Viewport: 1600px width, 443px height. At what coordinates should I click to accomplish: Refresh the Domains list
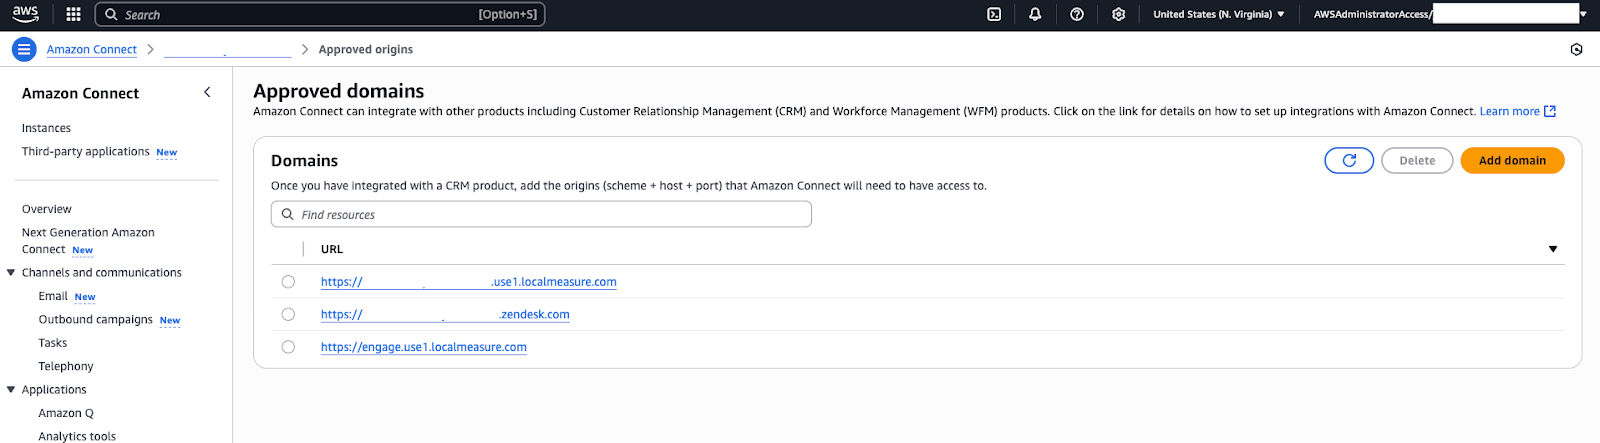pos(1349,160)
